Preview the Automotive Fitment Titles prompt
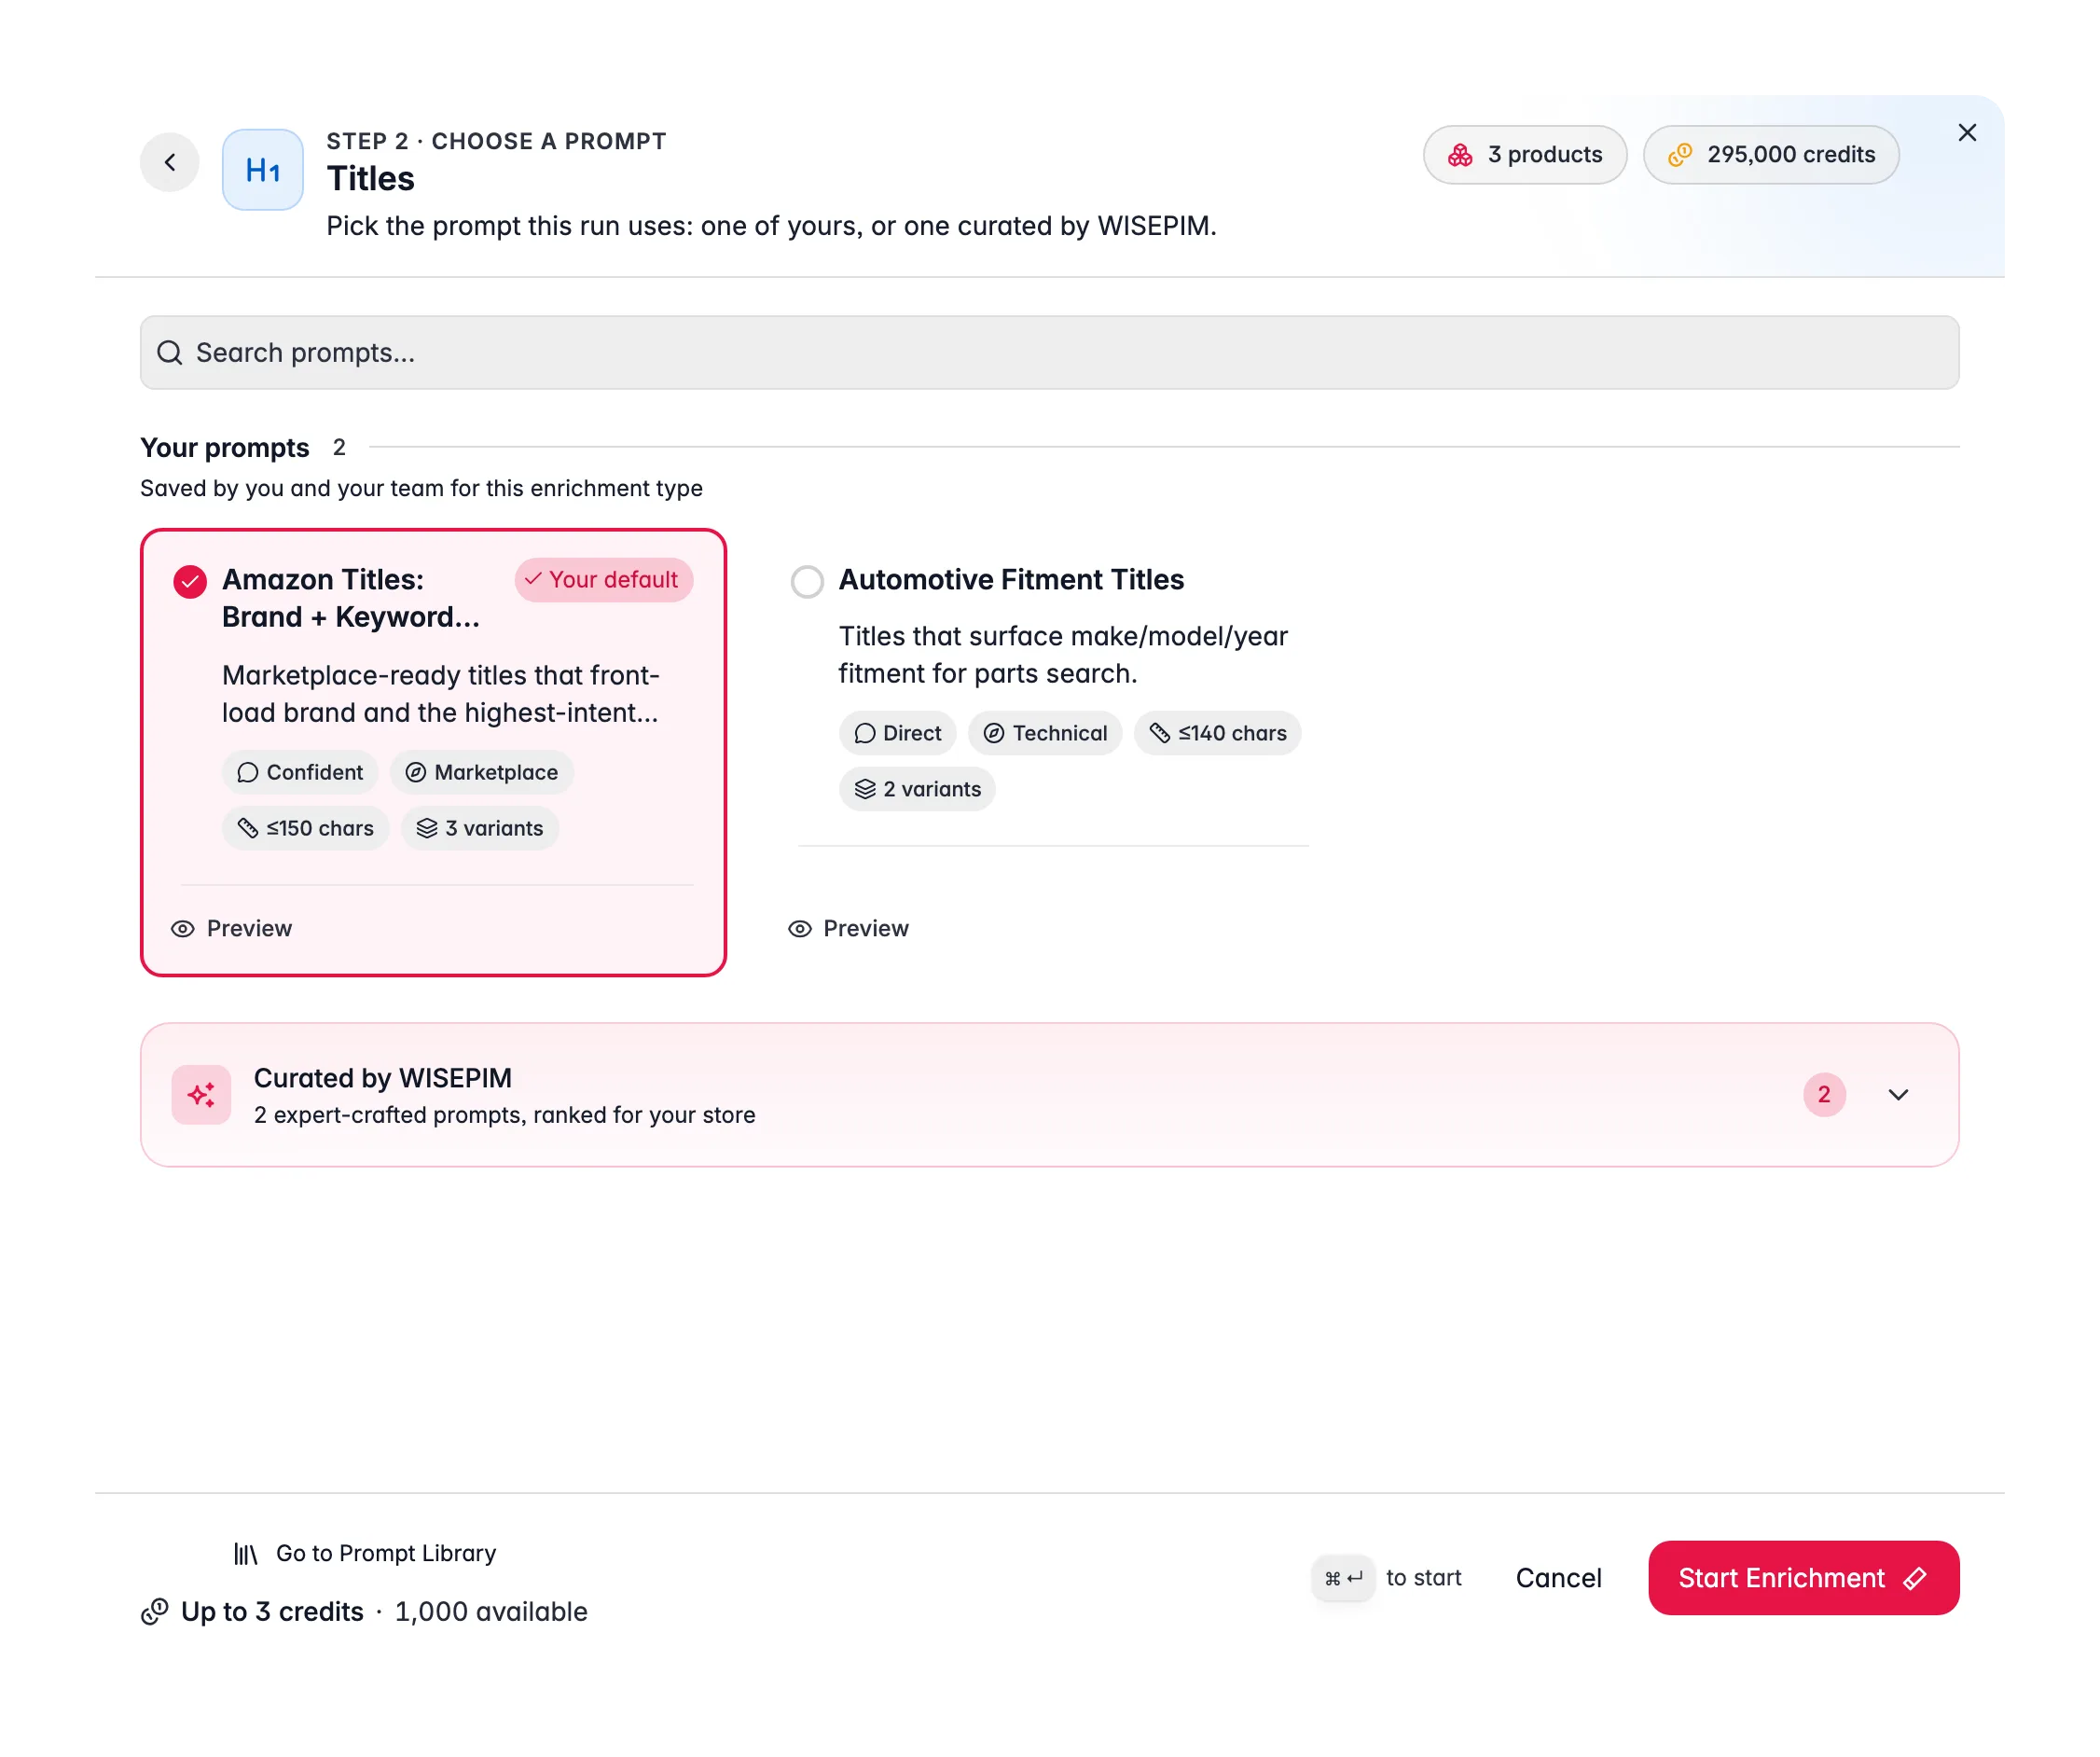The width and height of the screenshot is (2100, 1757). coord(848,929)
